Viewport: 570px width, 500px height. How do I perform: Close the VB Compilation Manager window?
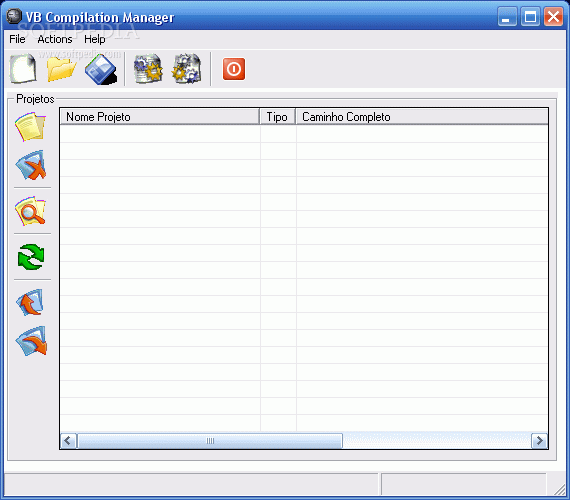pyautogui.click(x=553, y=17)
